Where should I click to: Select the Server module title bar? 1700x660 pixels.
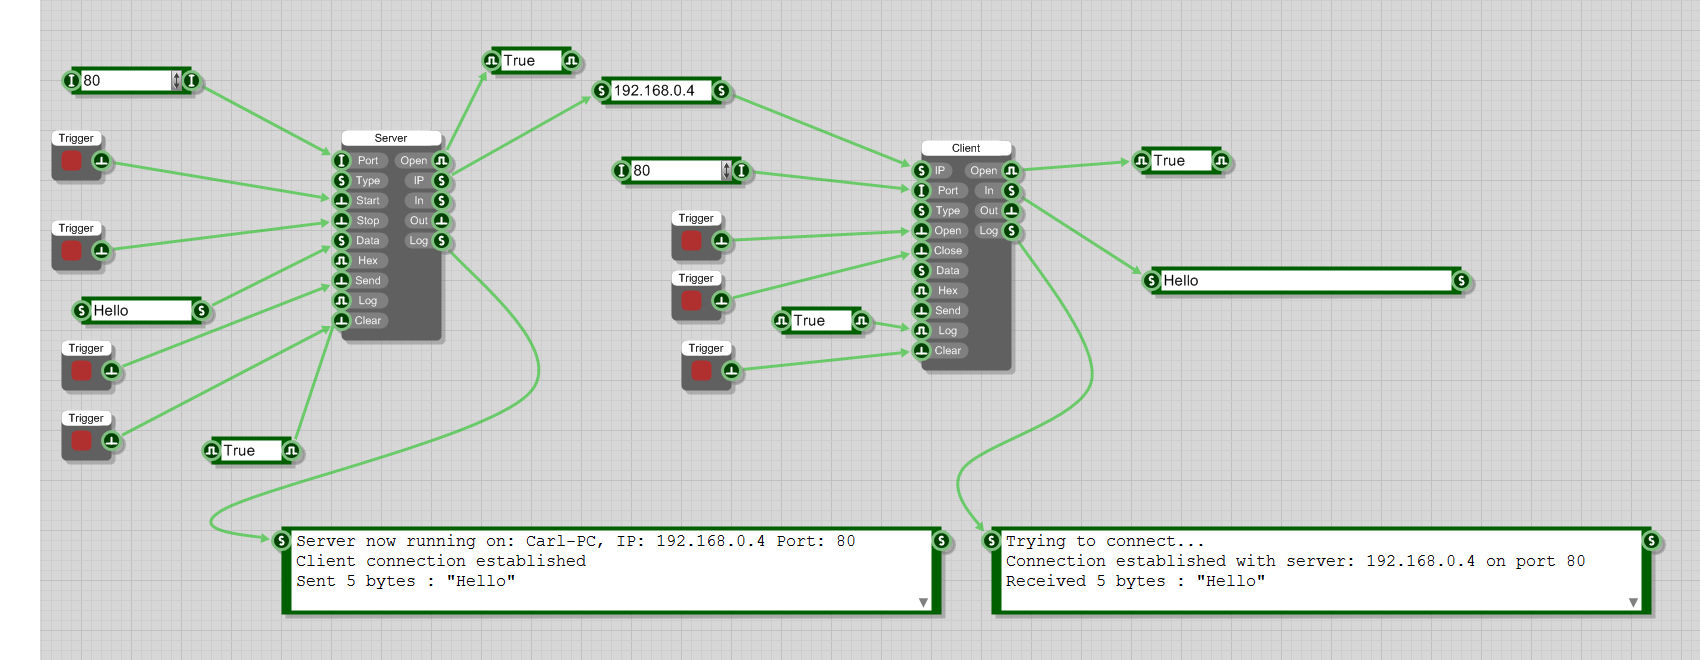click(x=391, y=138)
